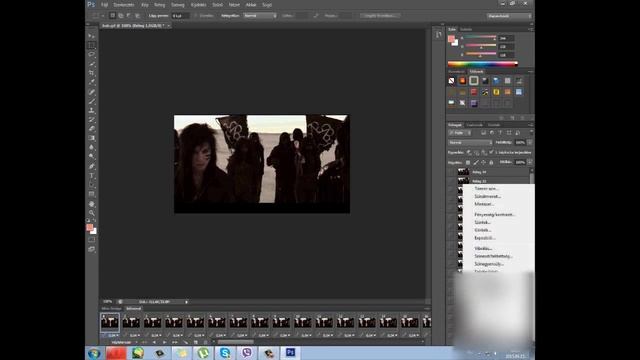Toggle Élsimítás anti-alias checkbox
The width and height of the screenshot is (640, 360).
click(x=196, y=16)
